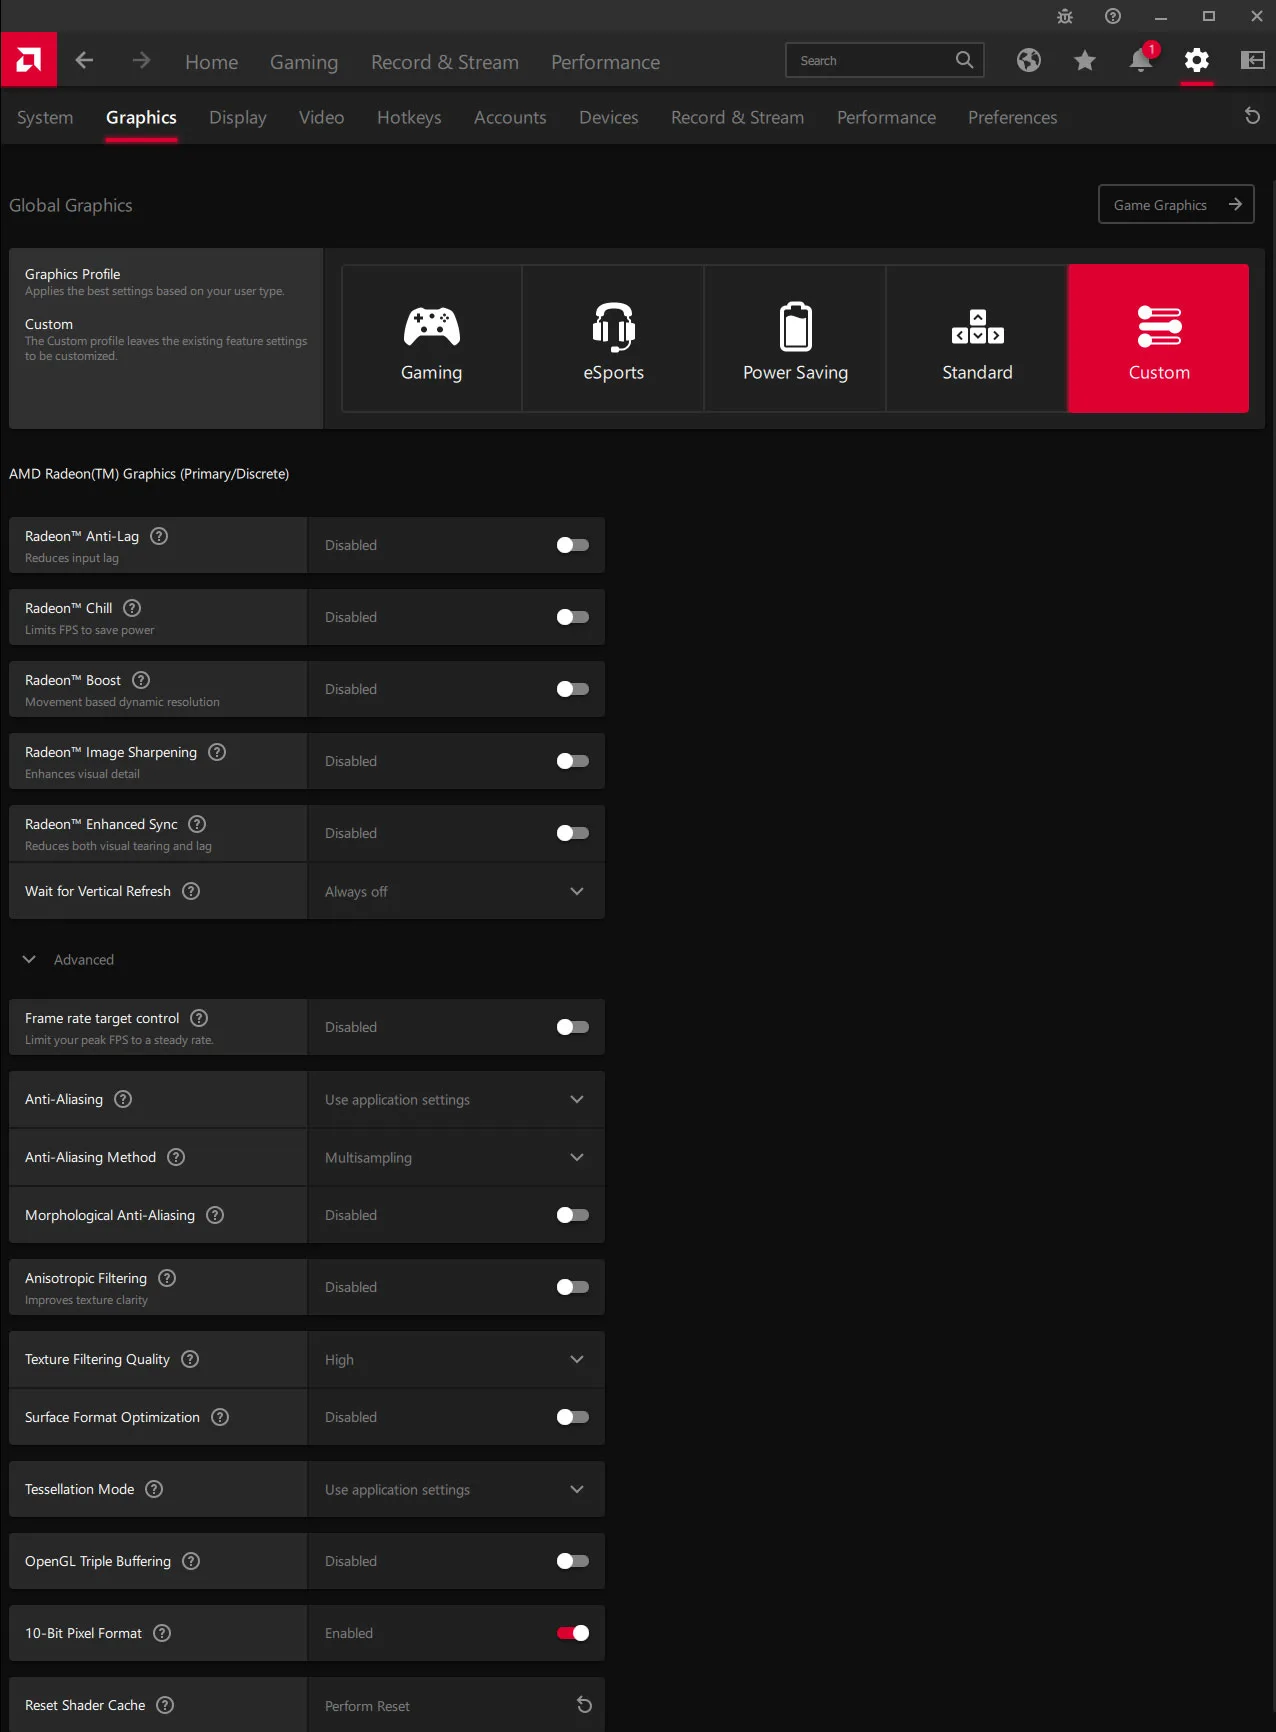Go back with the left arrow
This screenshot has height=1732, width=1276.
(85, 61)
